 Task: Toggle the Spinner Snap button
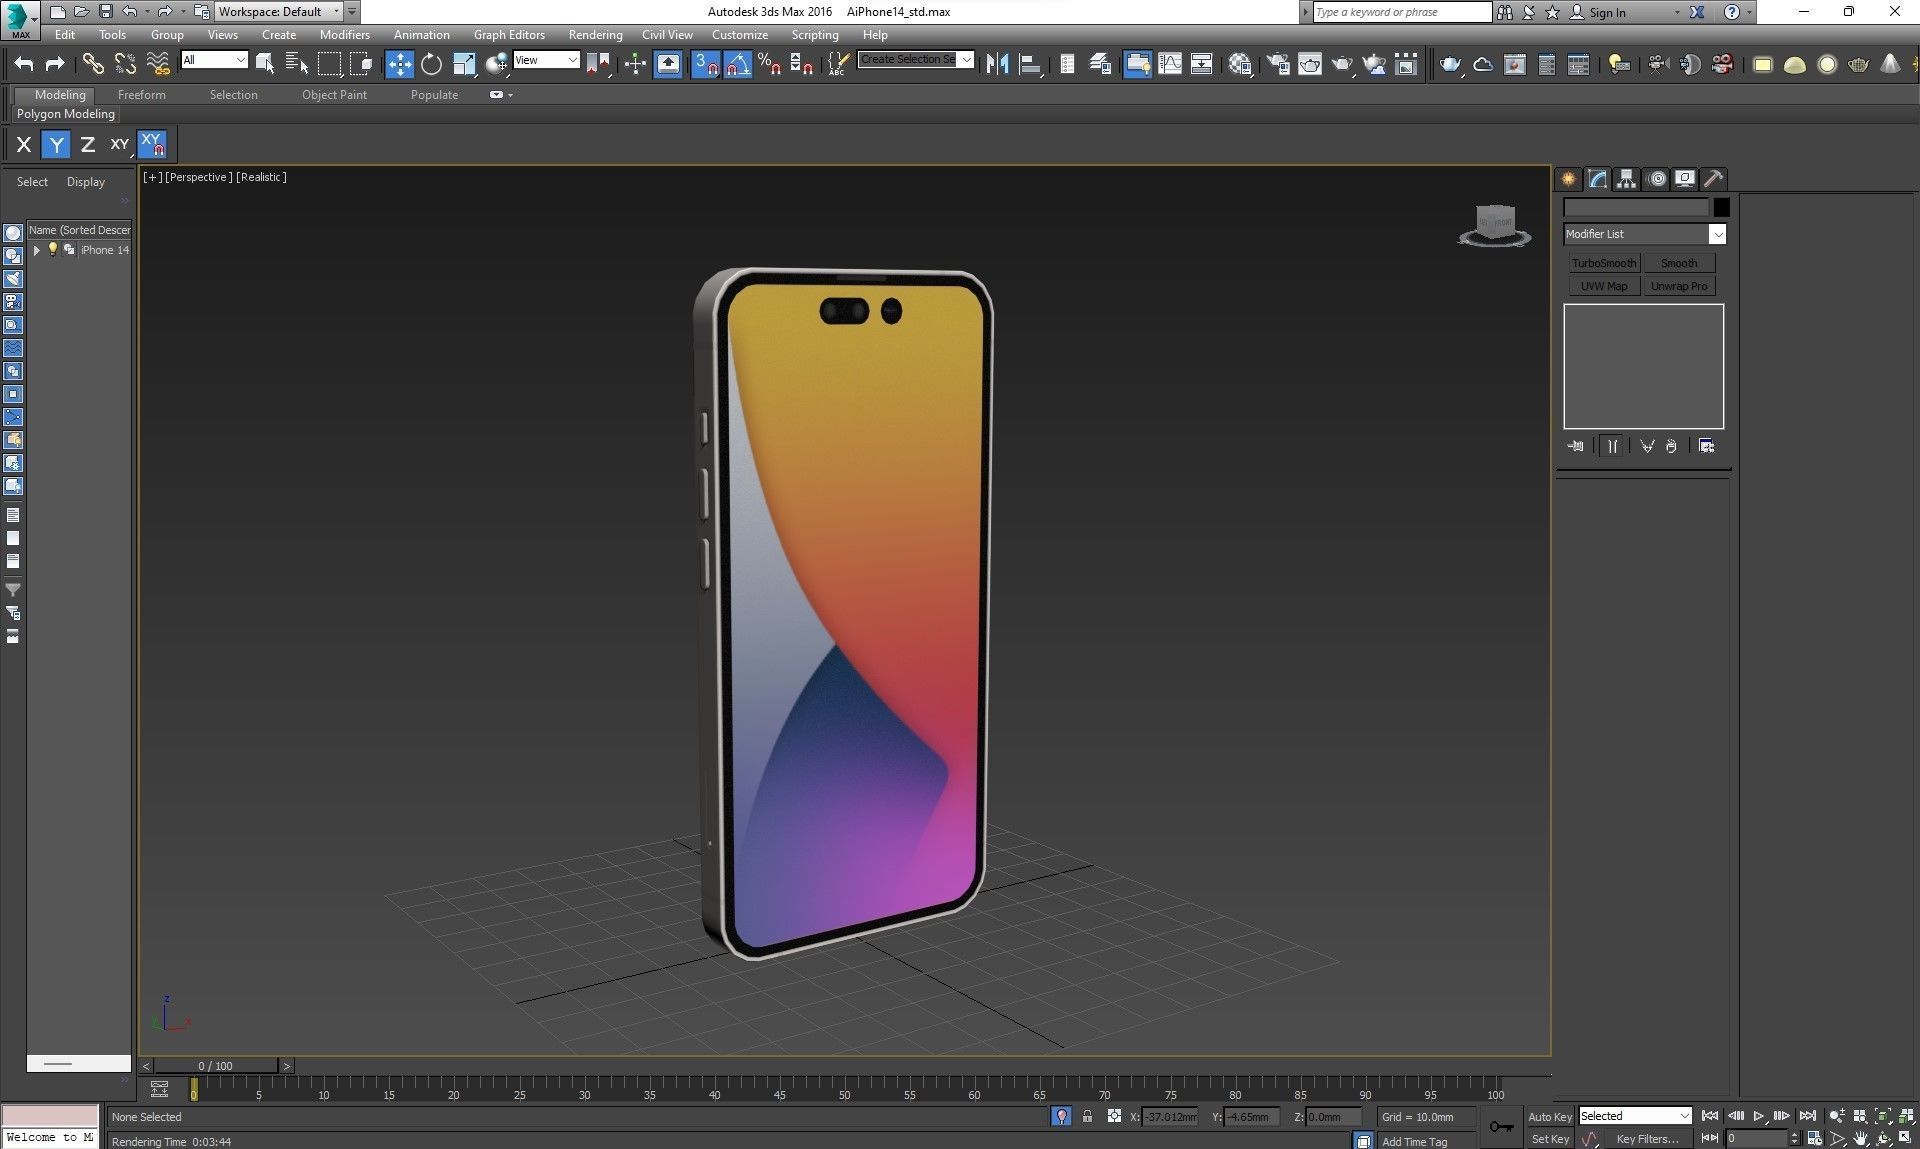tap(801, 64)
